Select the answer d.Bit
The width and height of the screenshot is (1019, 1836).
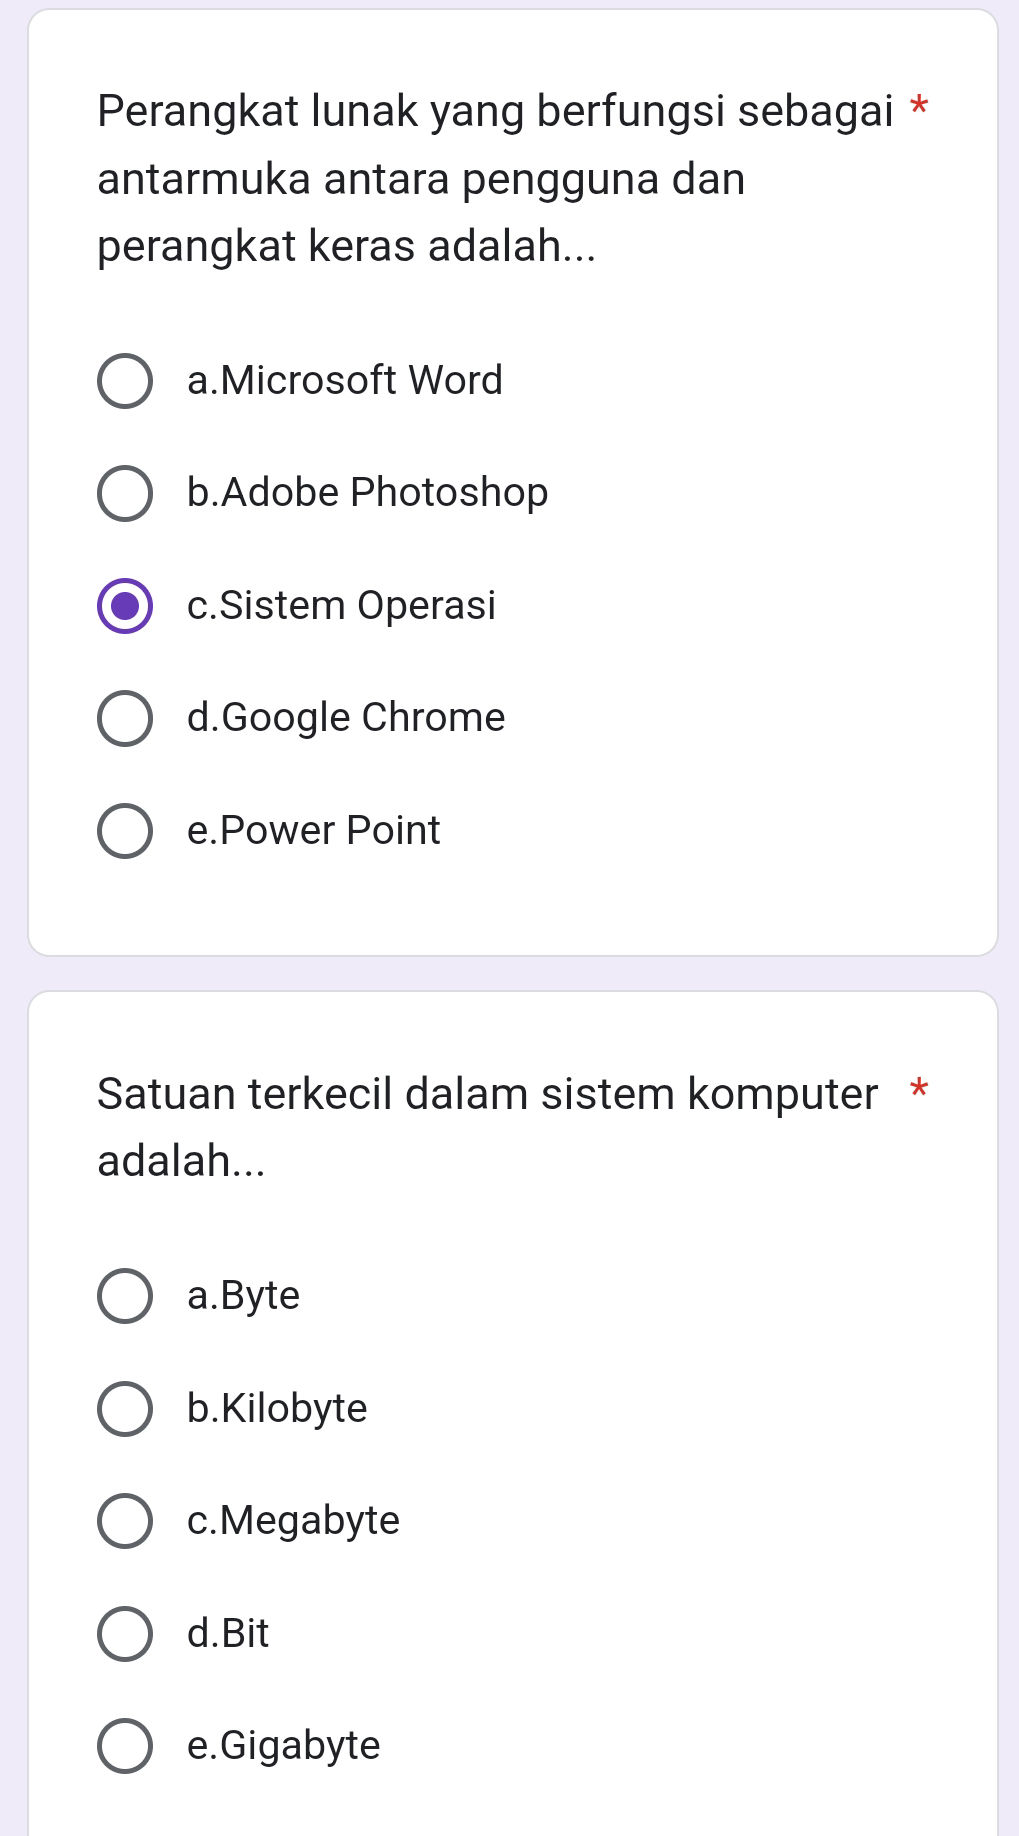tap(124, 1633)
